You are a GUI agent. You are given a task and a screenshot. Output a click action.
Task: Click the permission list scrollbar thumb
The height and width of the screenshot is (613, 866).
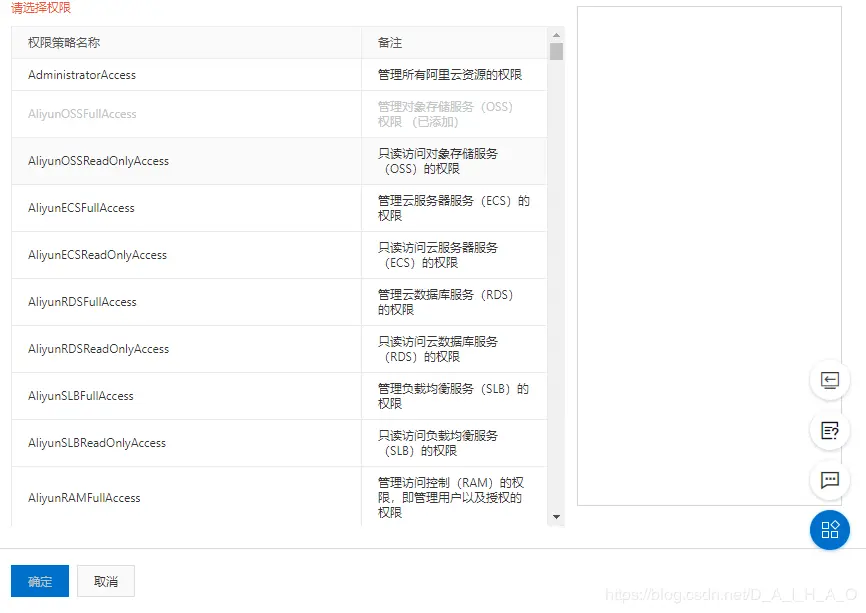tap(556, 51)
